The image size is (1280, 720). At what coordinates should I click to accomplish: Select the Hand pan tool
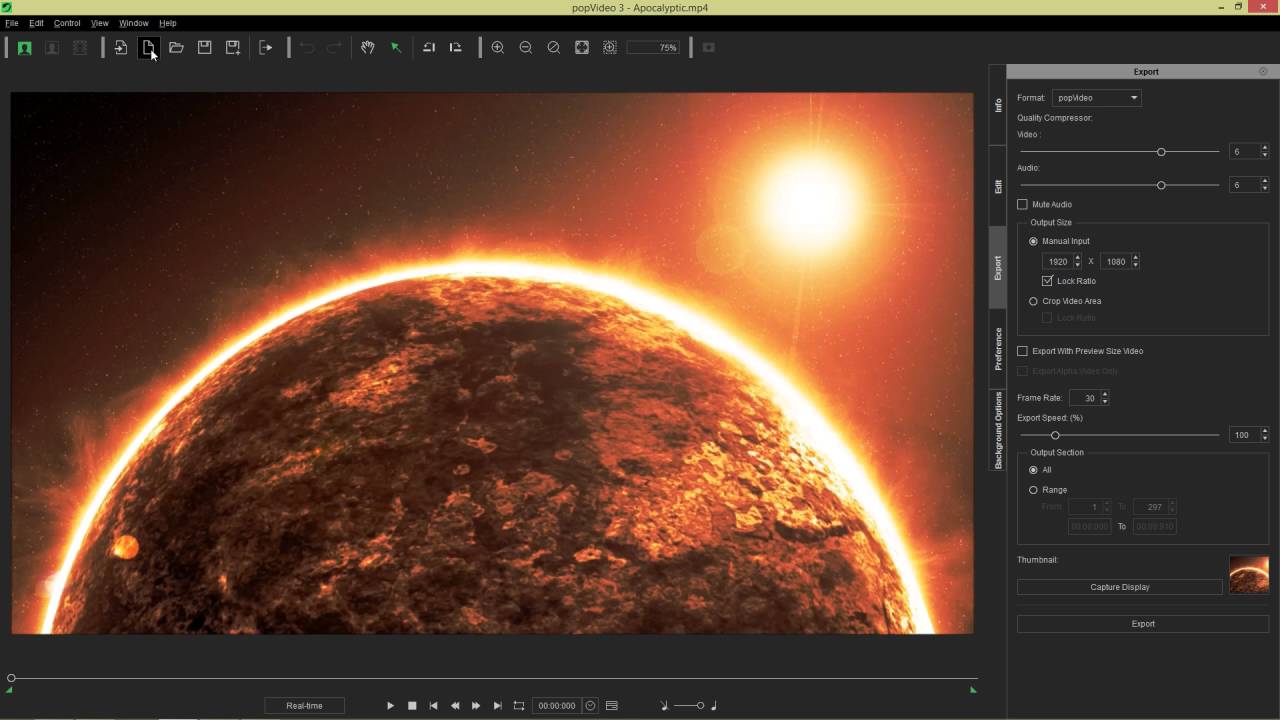(x=368, y=47)
